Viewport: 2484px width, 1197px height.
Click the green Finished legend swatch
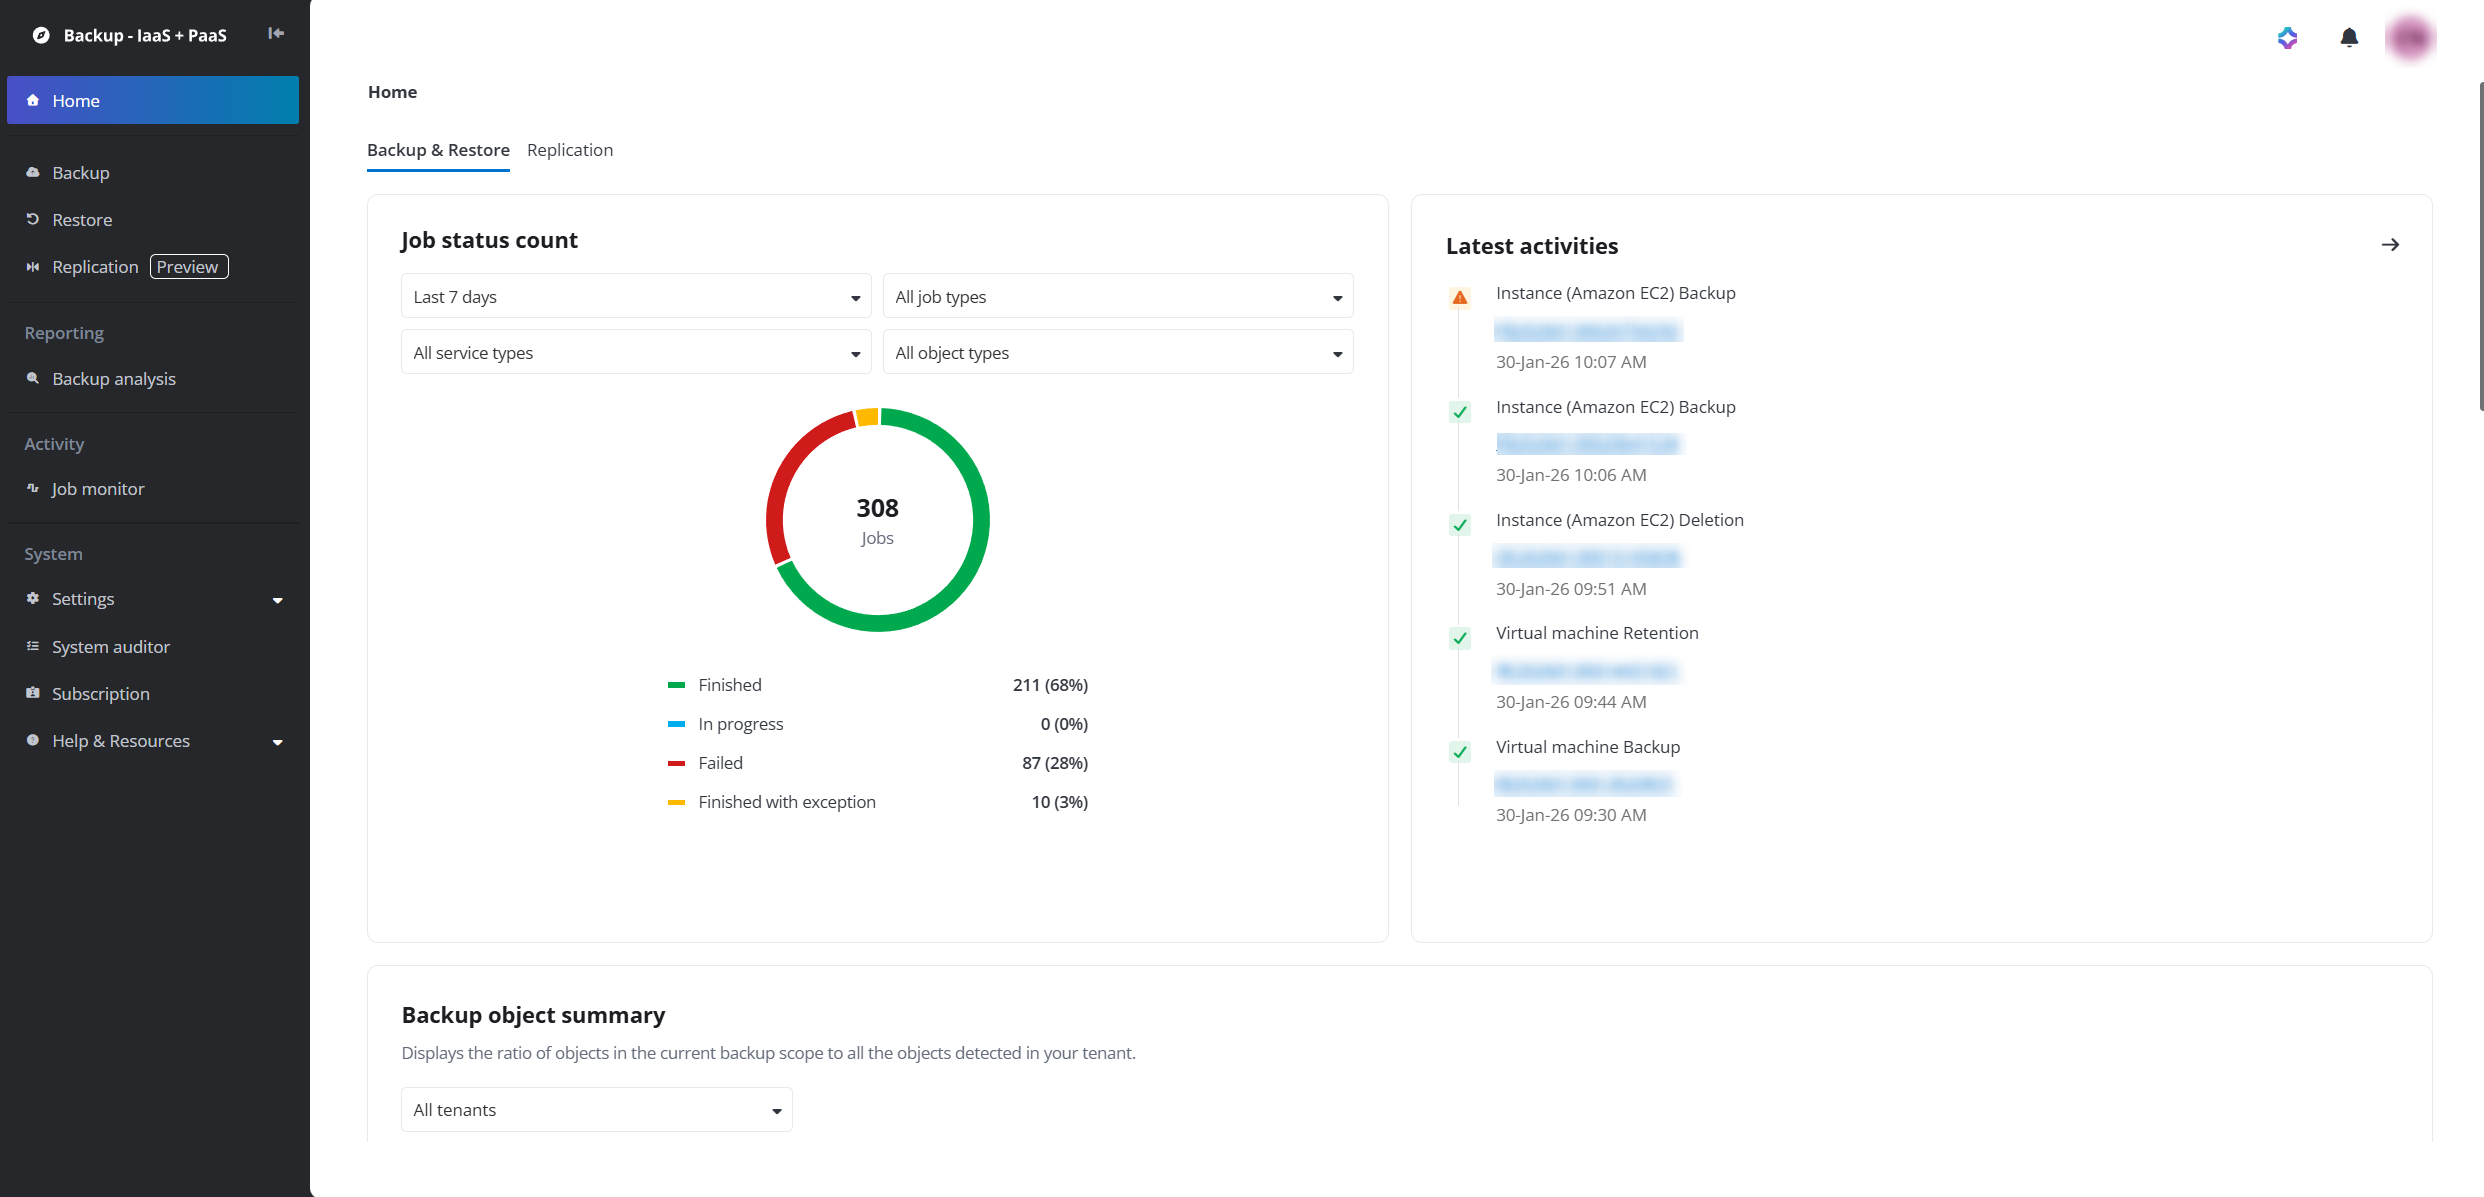pyautogui.click(x=676, y=685)
